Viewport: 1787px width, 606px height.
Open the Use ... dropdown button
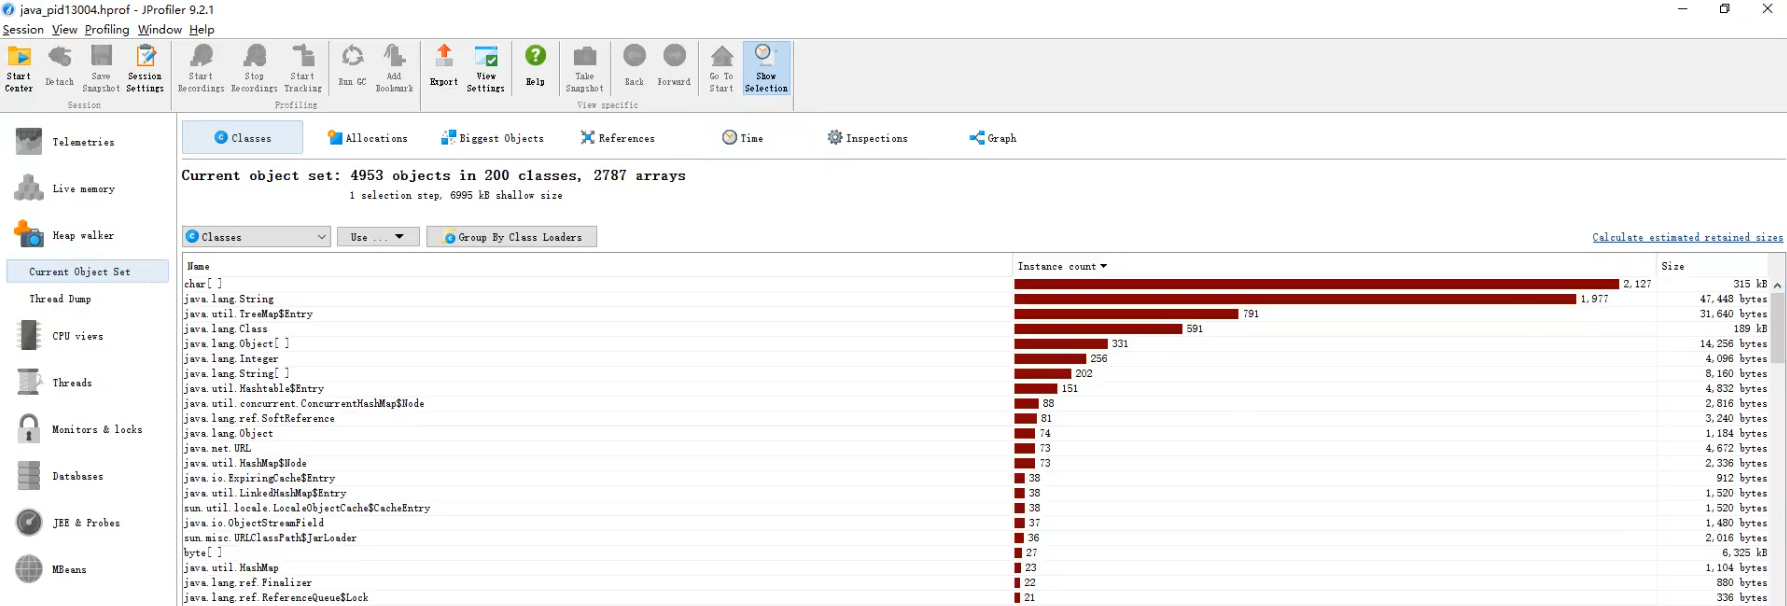coord(378,237)
